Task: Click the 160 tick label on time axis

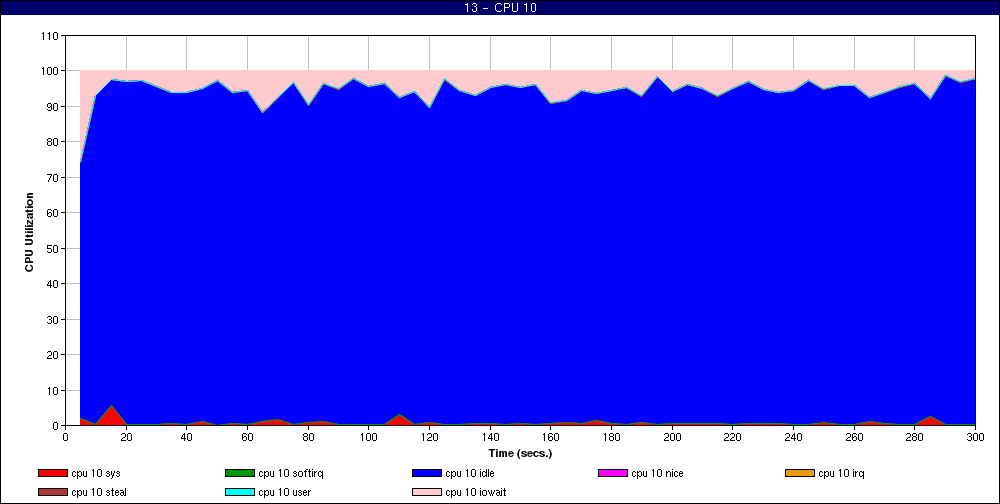Action: [x=550, y=438]
